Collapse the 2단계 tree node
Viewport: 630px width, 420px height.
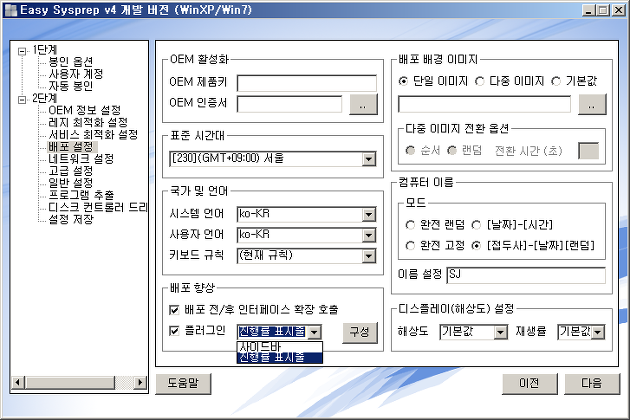[x=22, y=99]
